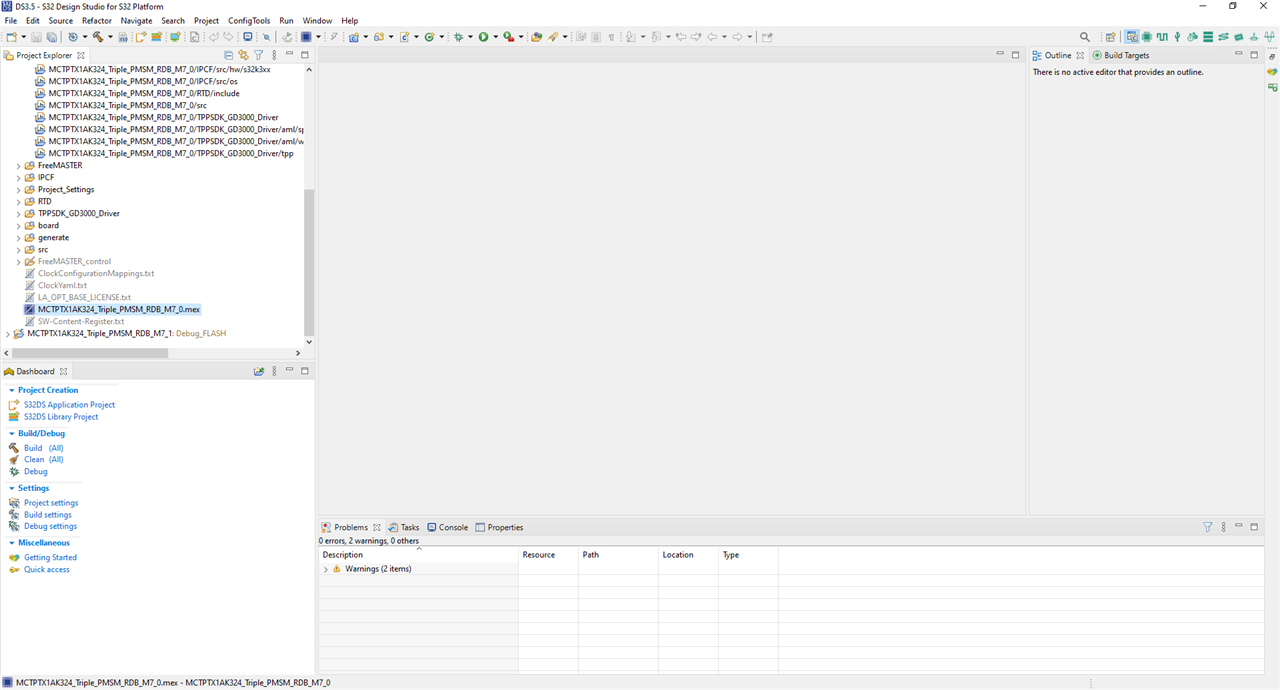Click the green Run button in toolbar

pos(483,37)
